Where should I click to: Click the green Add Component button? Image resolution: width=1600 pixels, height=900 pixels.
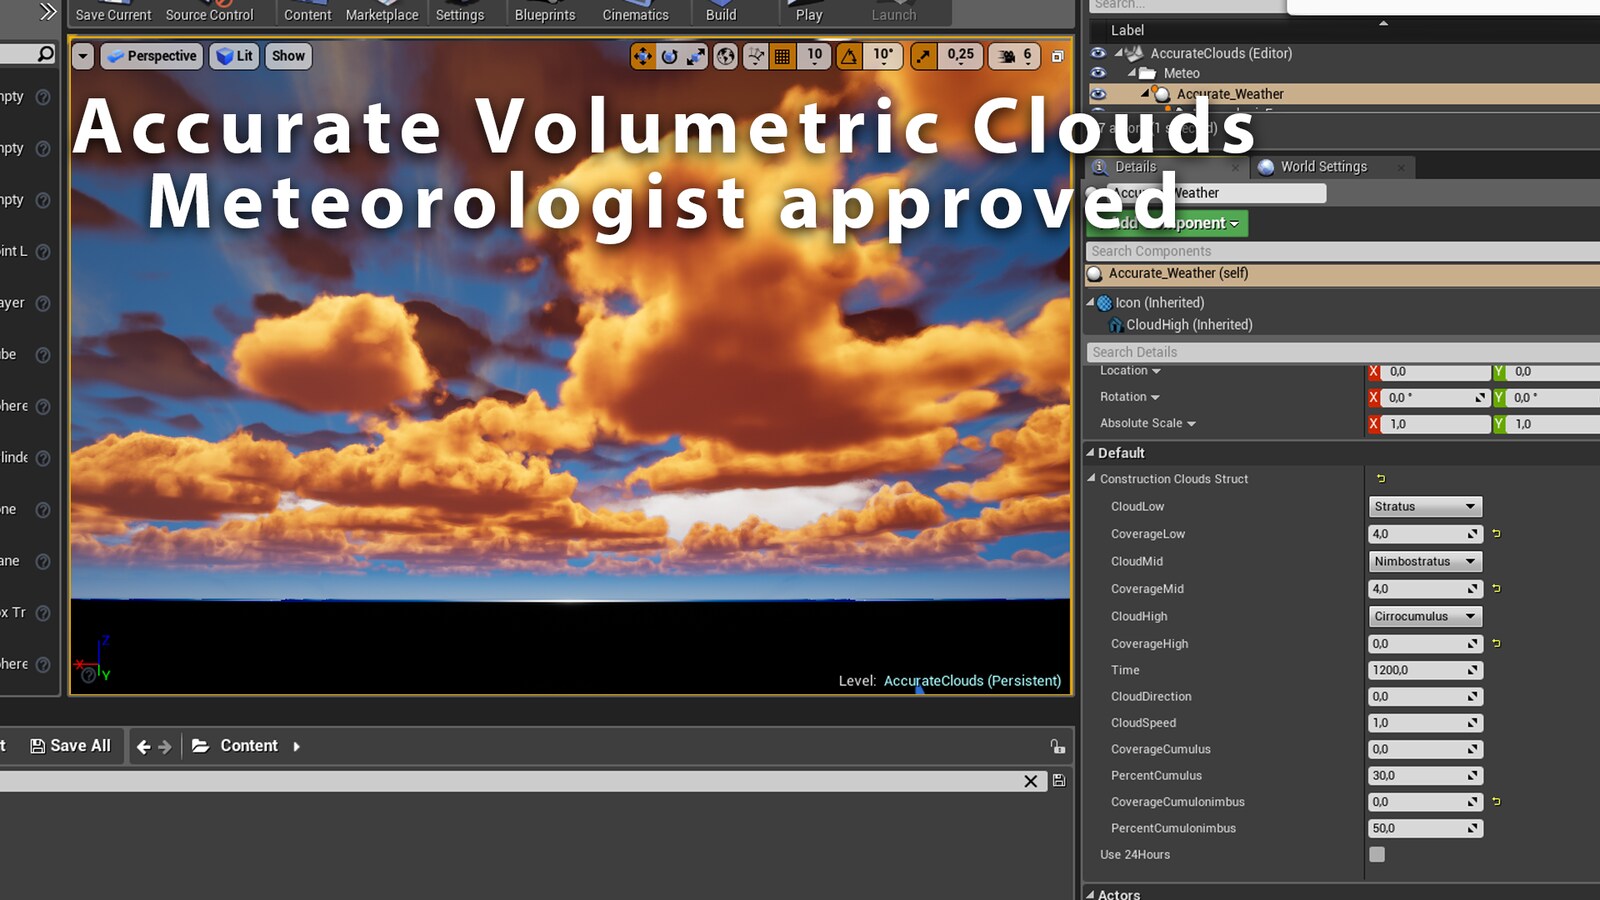[x=1165, y=223]
